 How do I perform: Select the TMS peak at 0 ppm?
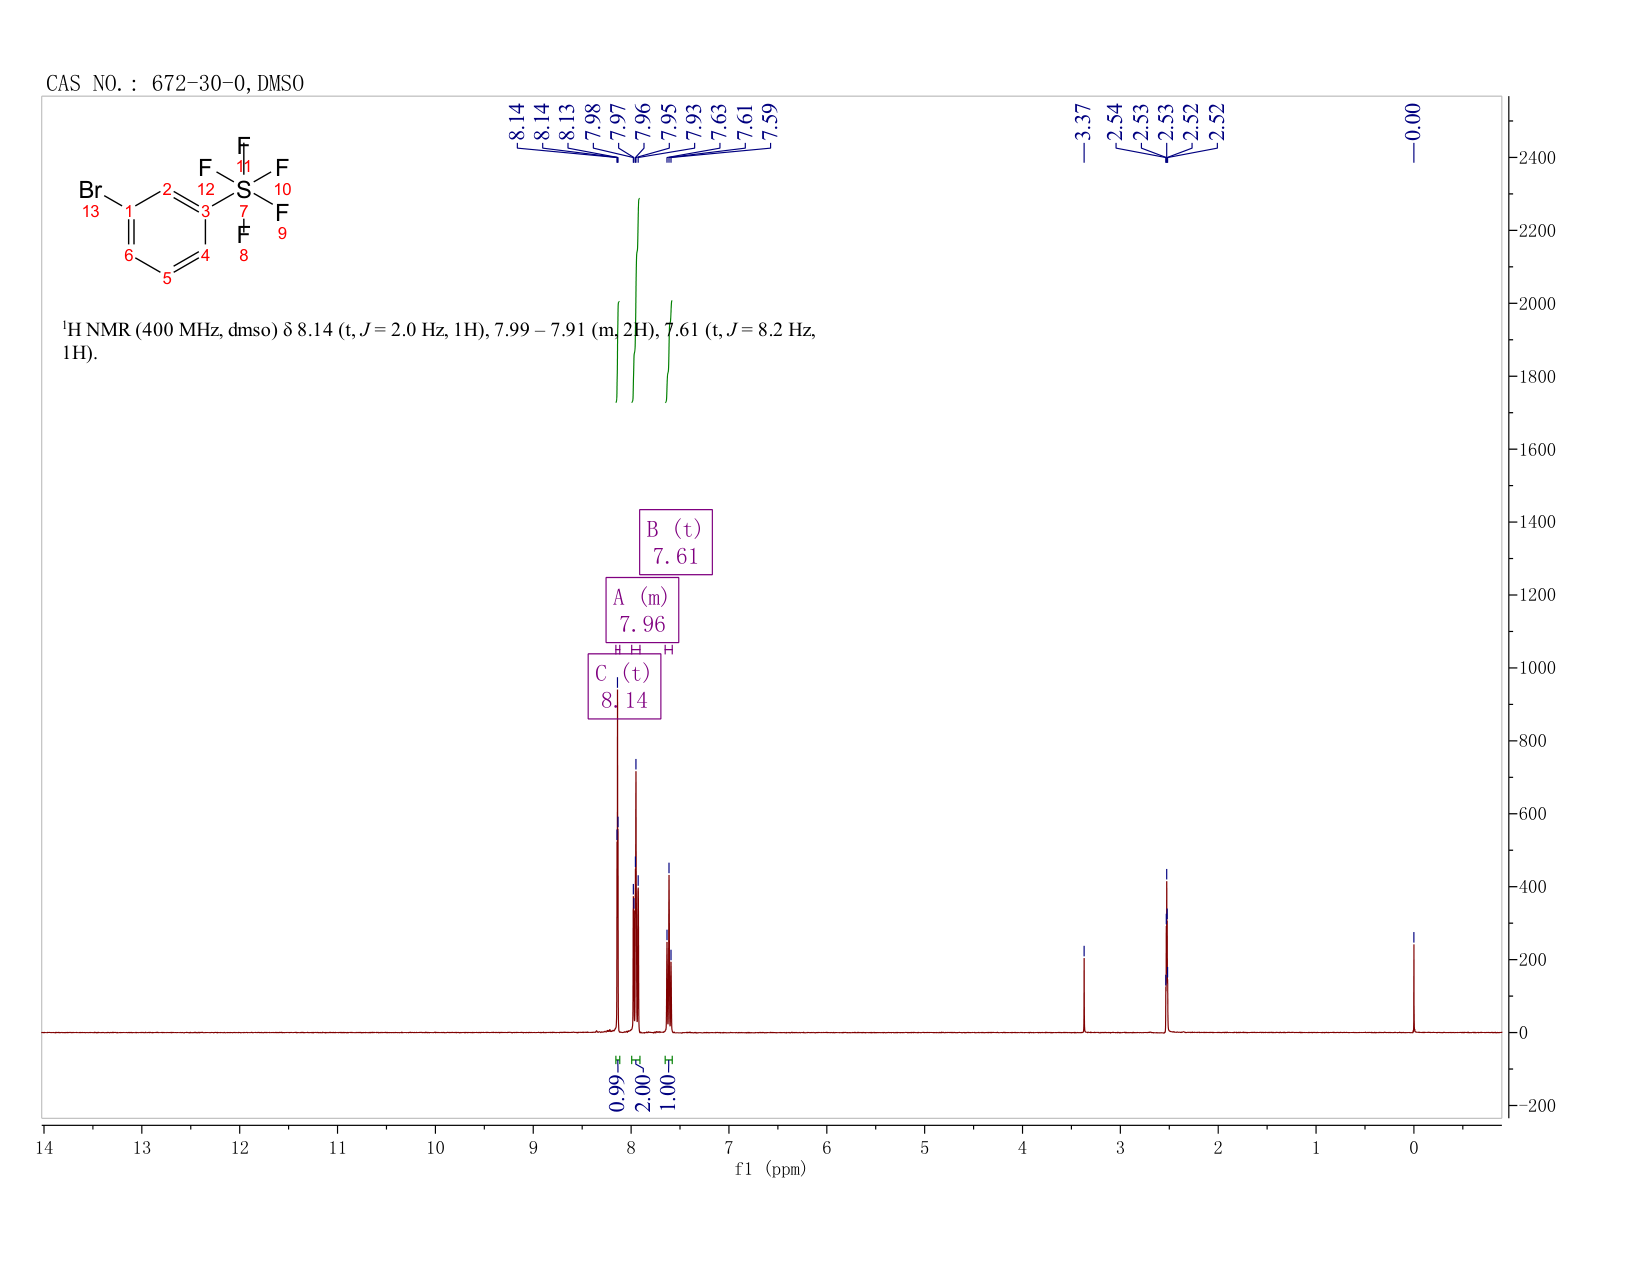pyautogui.click(x=1413, y=987)
